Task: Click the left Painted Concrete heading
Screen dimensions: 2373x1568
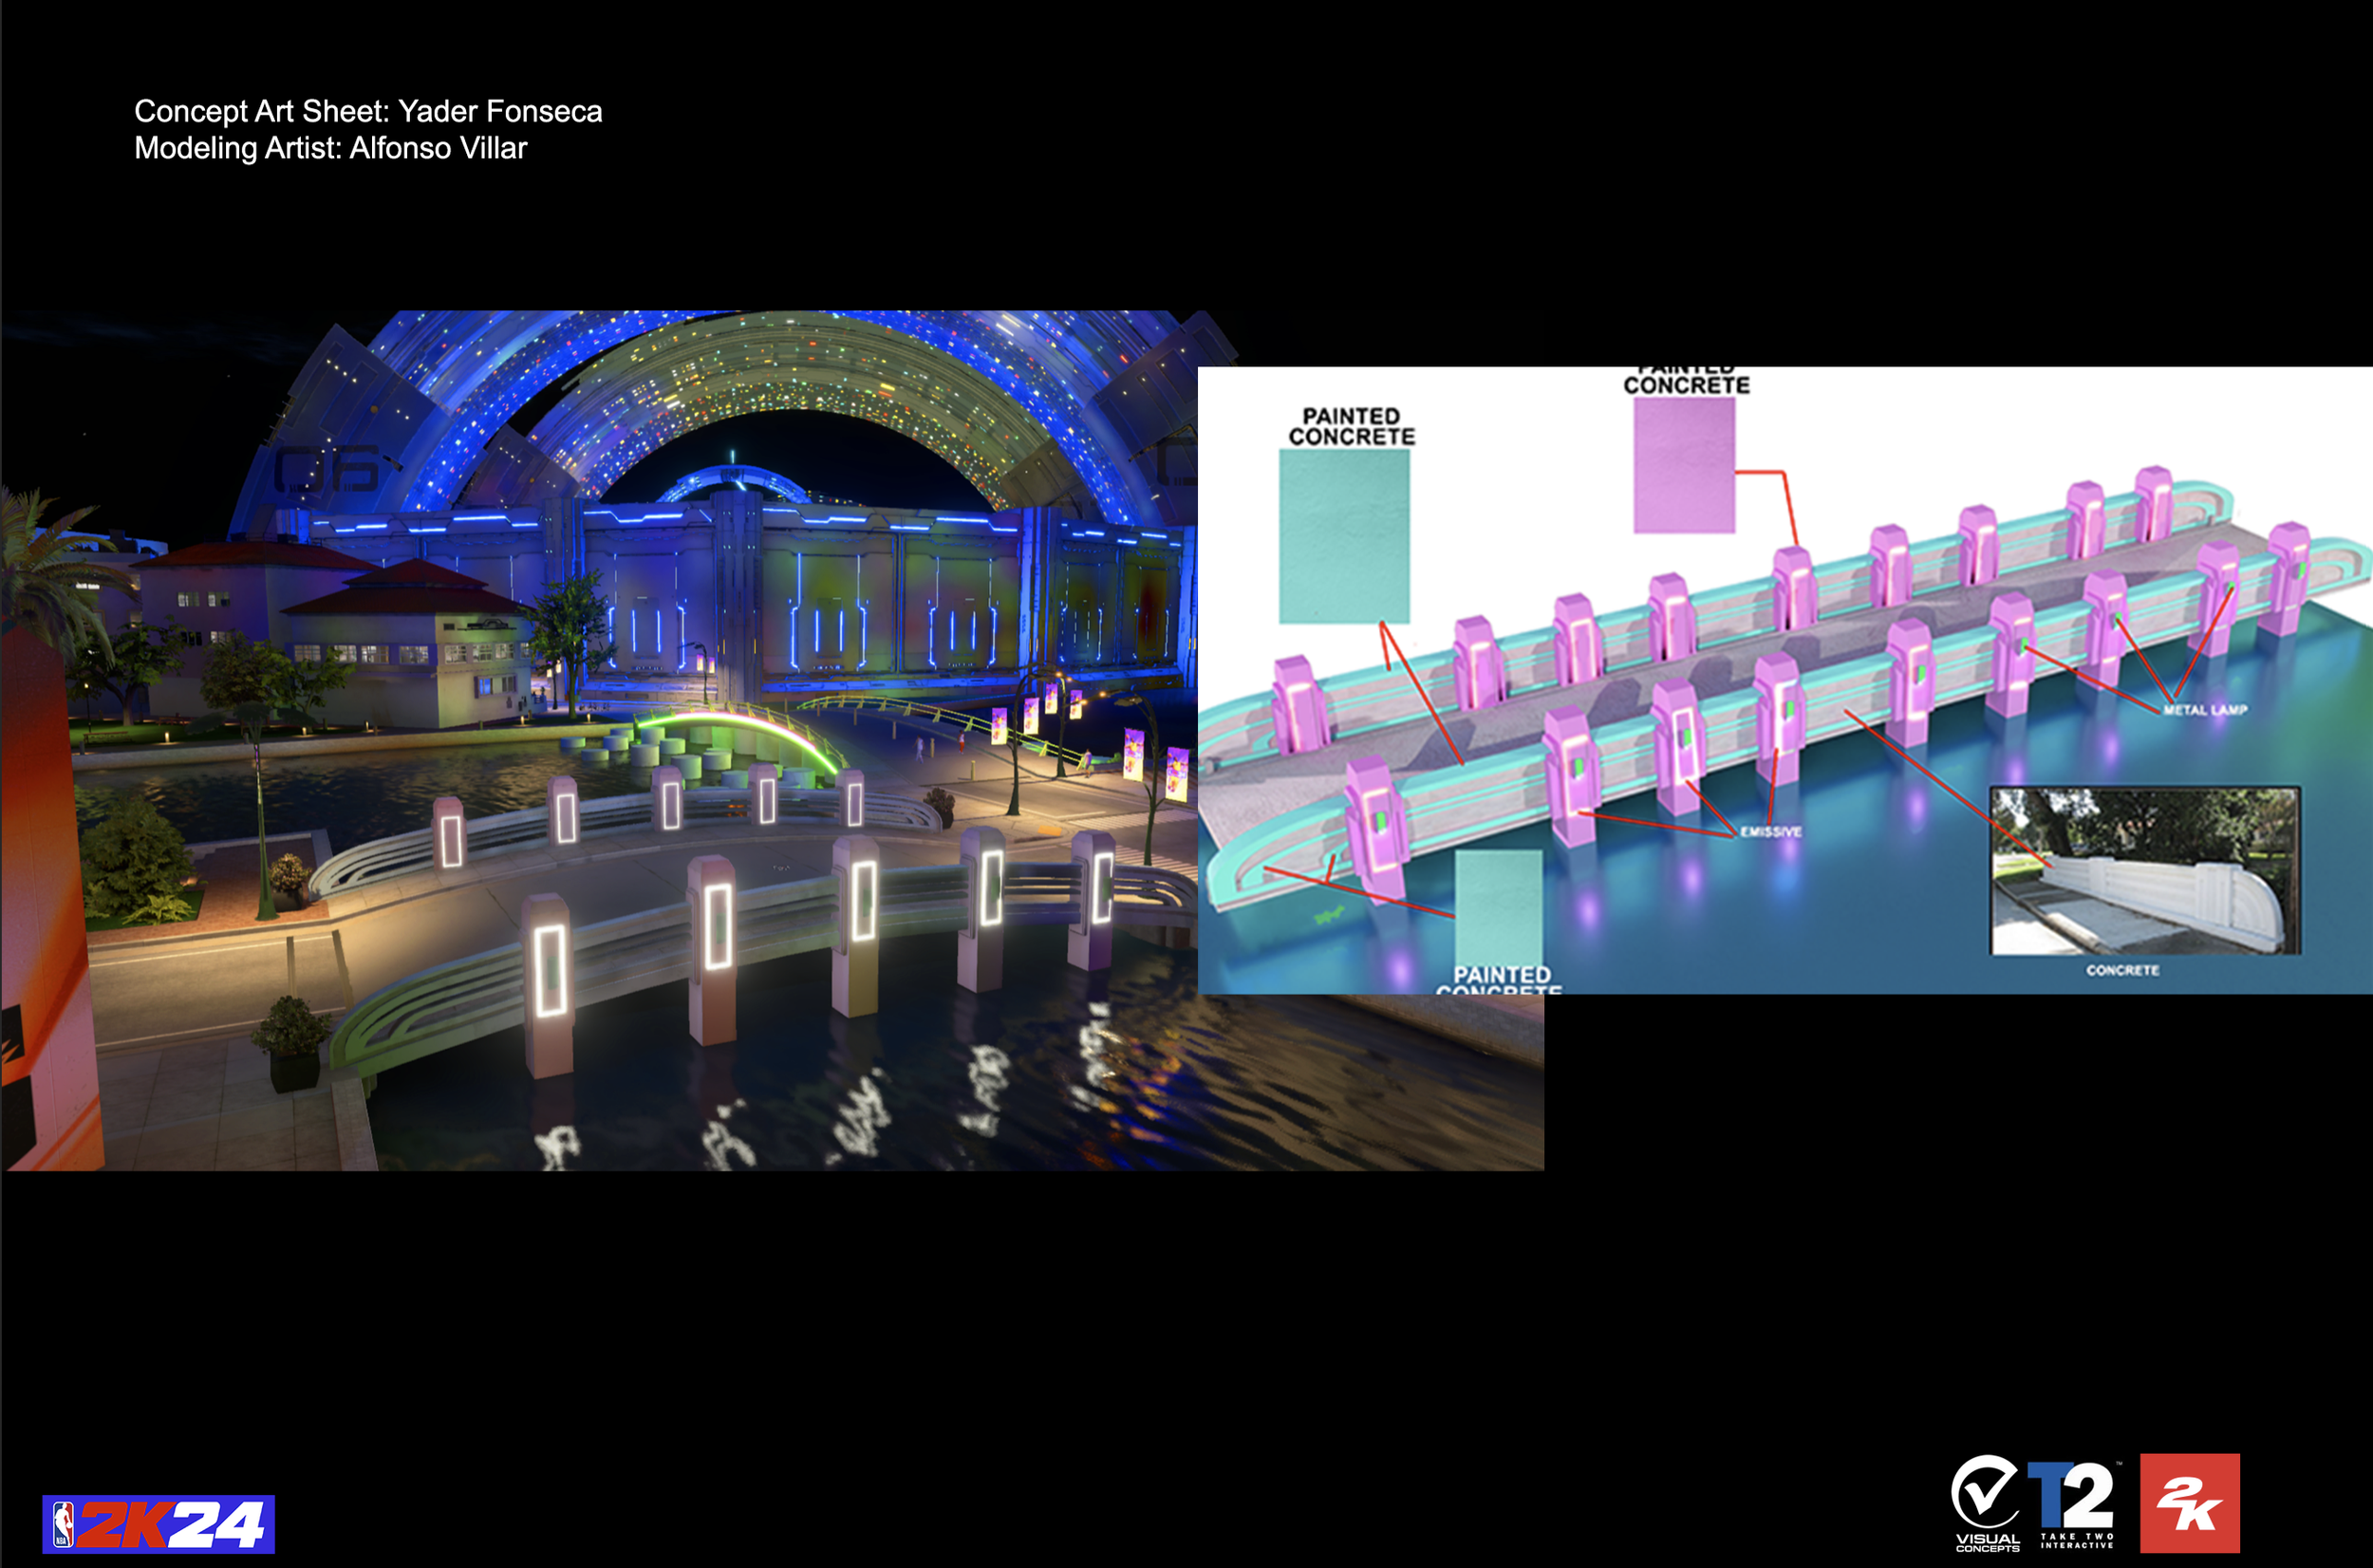Action: (x=1351, y=426)
